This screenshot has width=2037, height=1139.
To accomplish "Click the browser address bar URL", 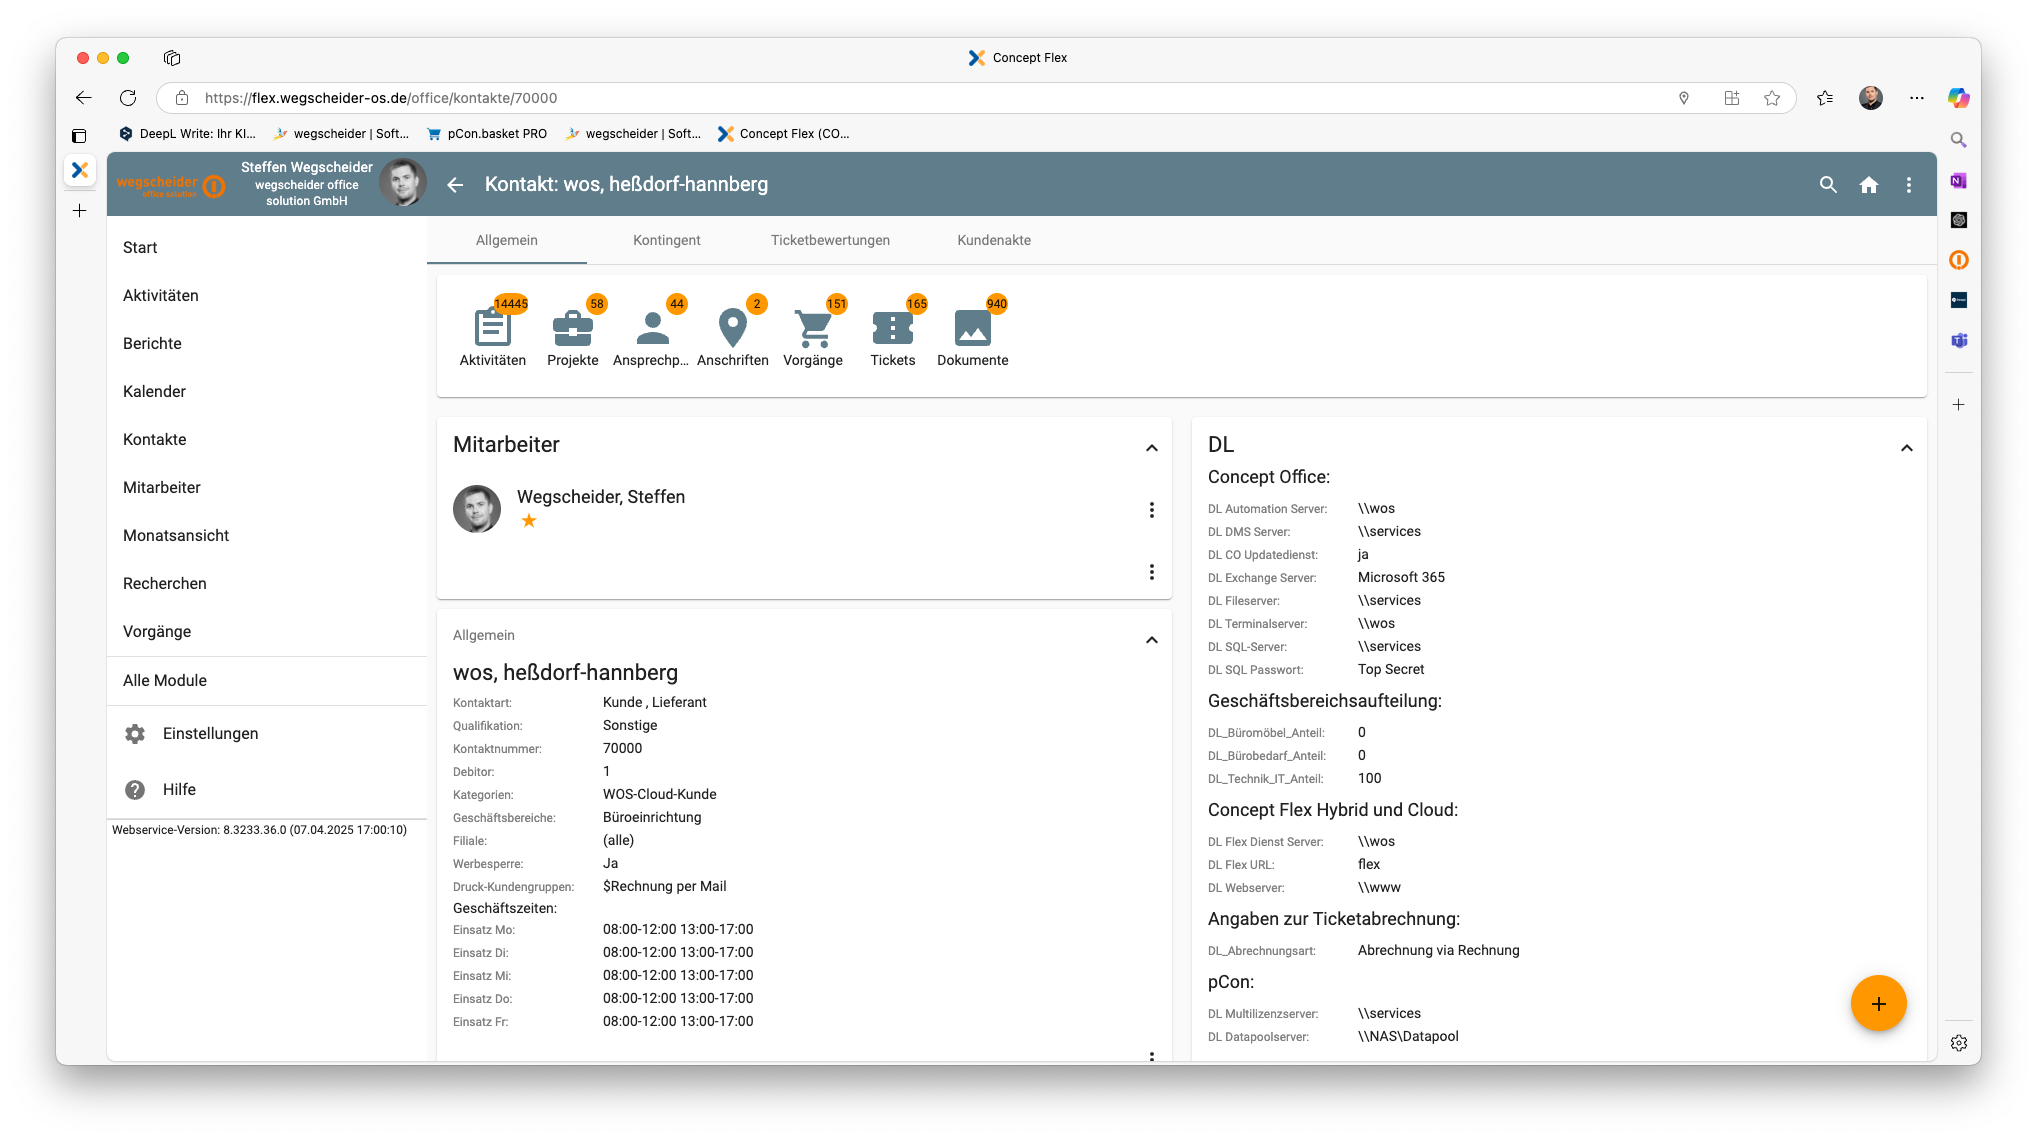I will point(381,98).
